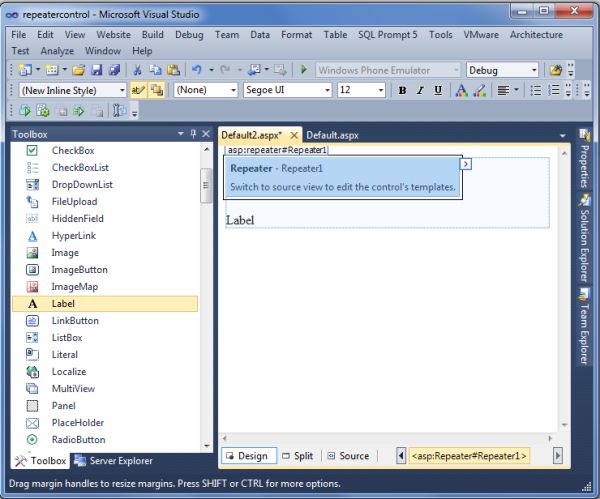Select highlighted Label control in Toolbox
The height and width of the screenshot is (499, 600).
click(105, 304)
